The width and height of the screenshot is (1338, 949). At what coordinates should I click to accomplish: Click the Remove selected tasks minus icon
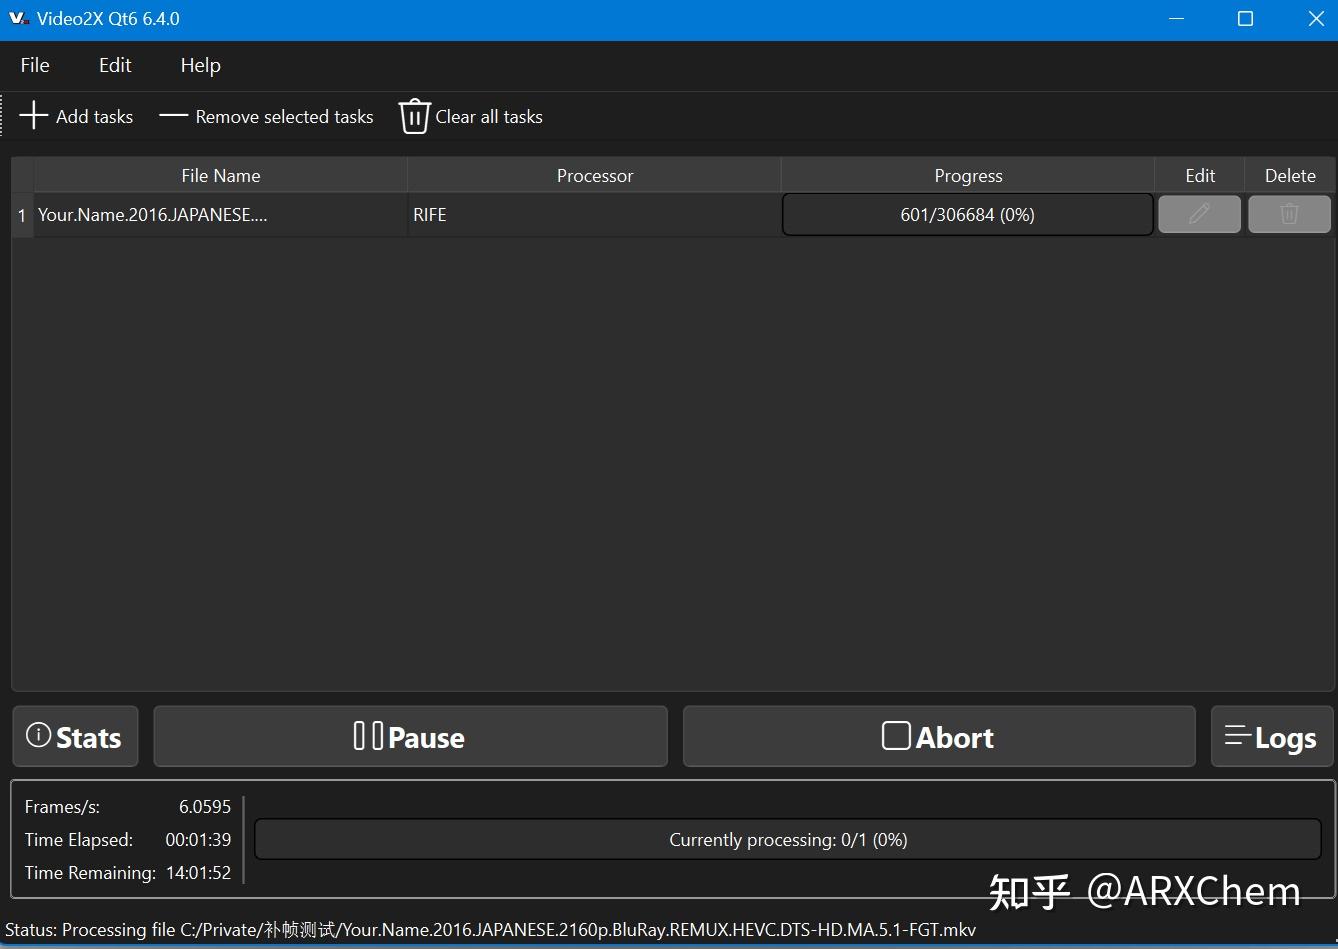[x=172, y=116]
